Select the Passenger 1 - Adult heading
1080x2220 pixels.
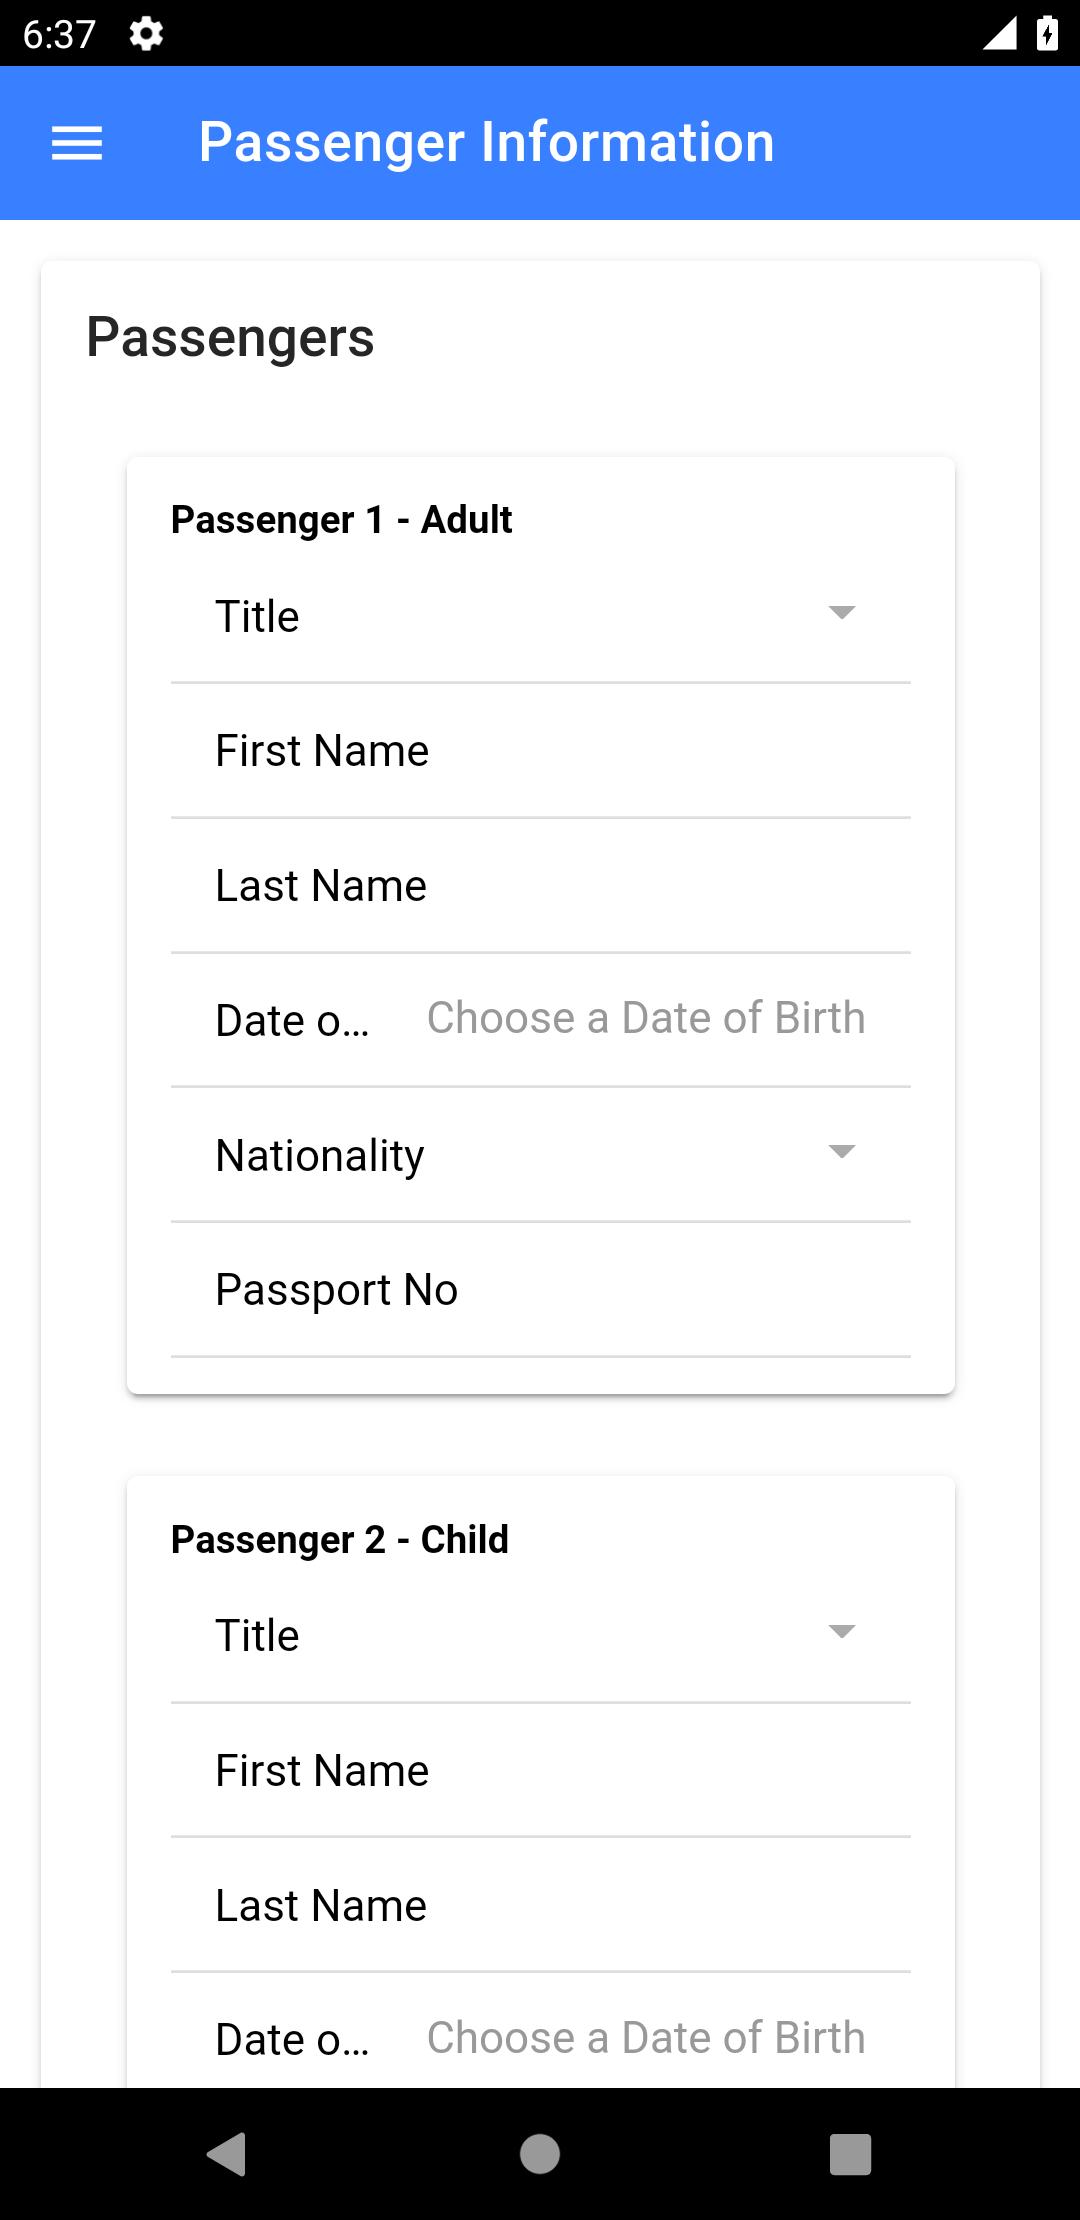(341, 520)
